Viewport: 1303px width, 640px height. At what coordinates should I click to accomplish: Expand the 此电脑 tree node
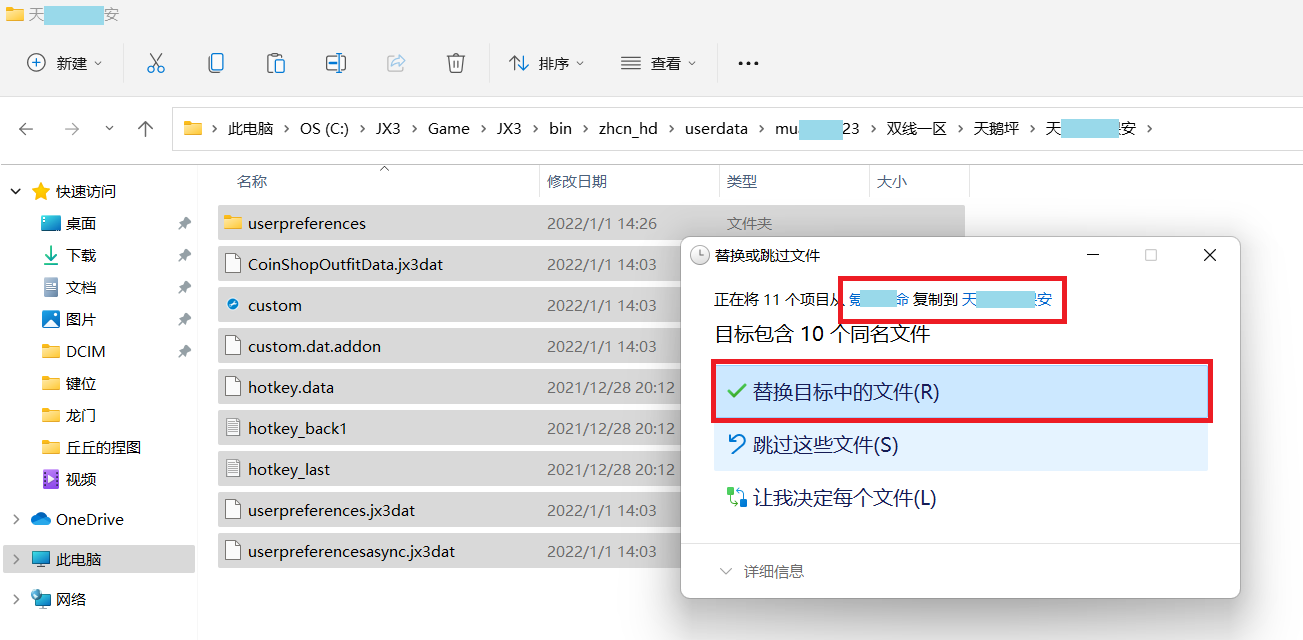click(x=16, y=559)
